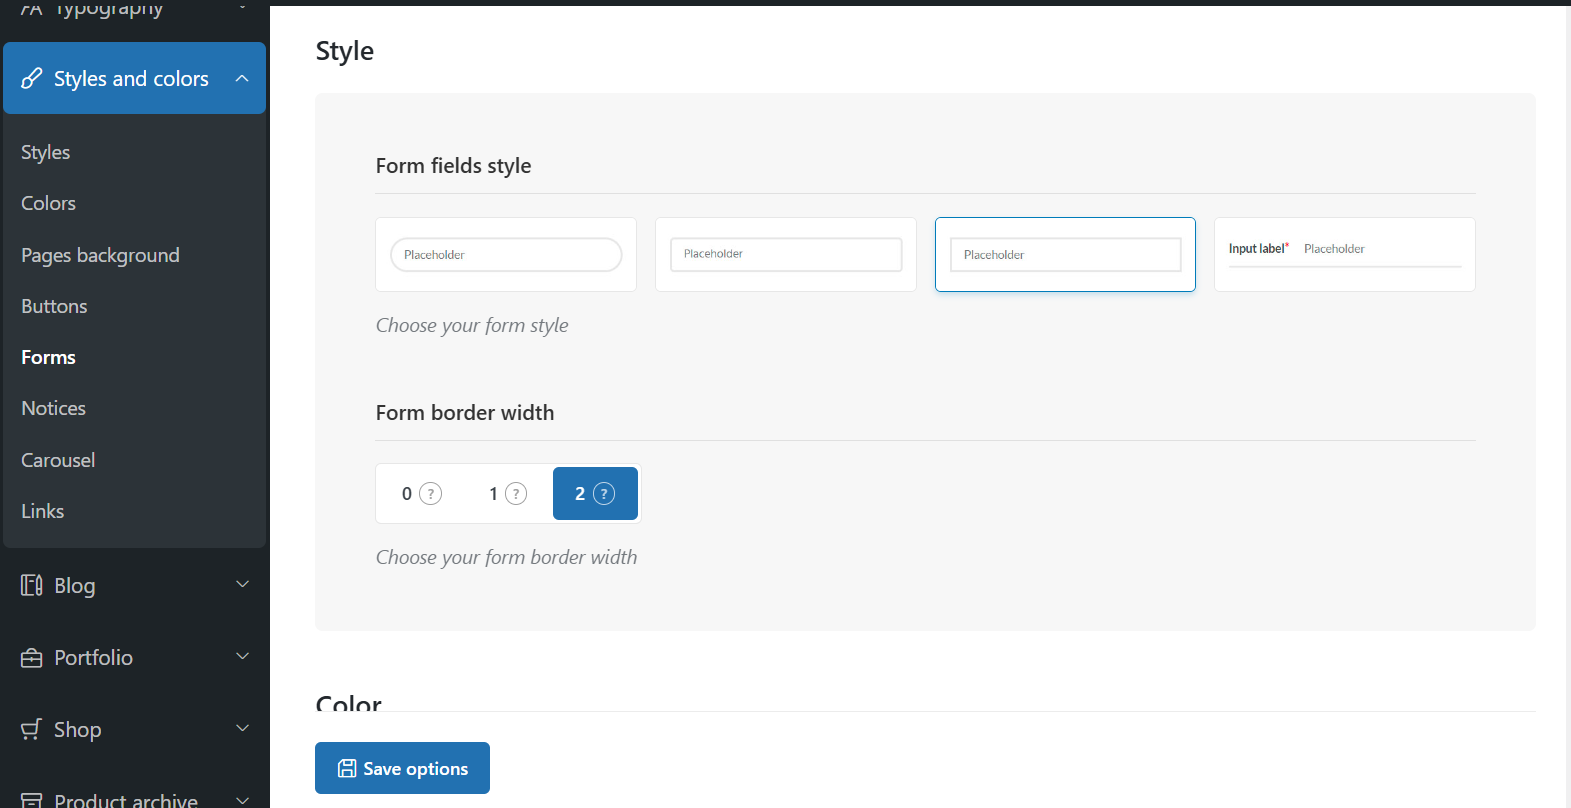
Task: Click the help icon next to width 0
Action: coord(431,493)
